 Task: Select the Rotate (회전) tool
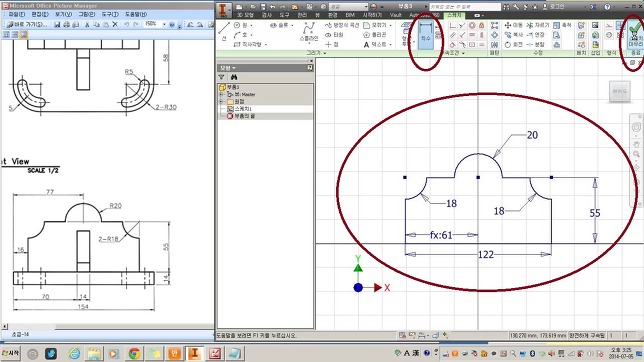pyautogui.click(x=513, y=44)
